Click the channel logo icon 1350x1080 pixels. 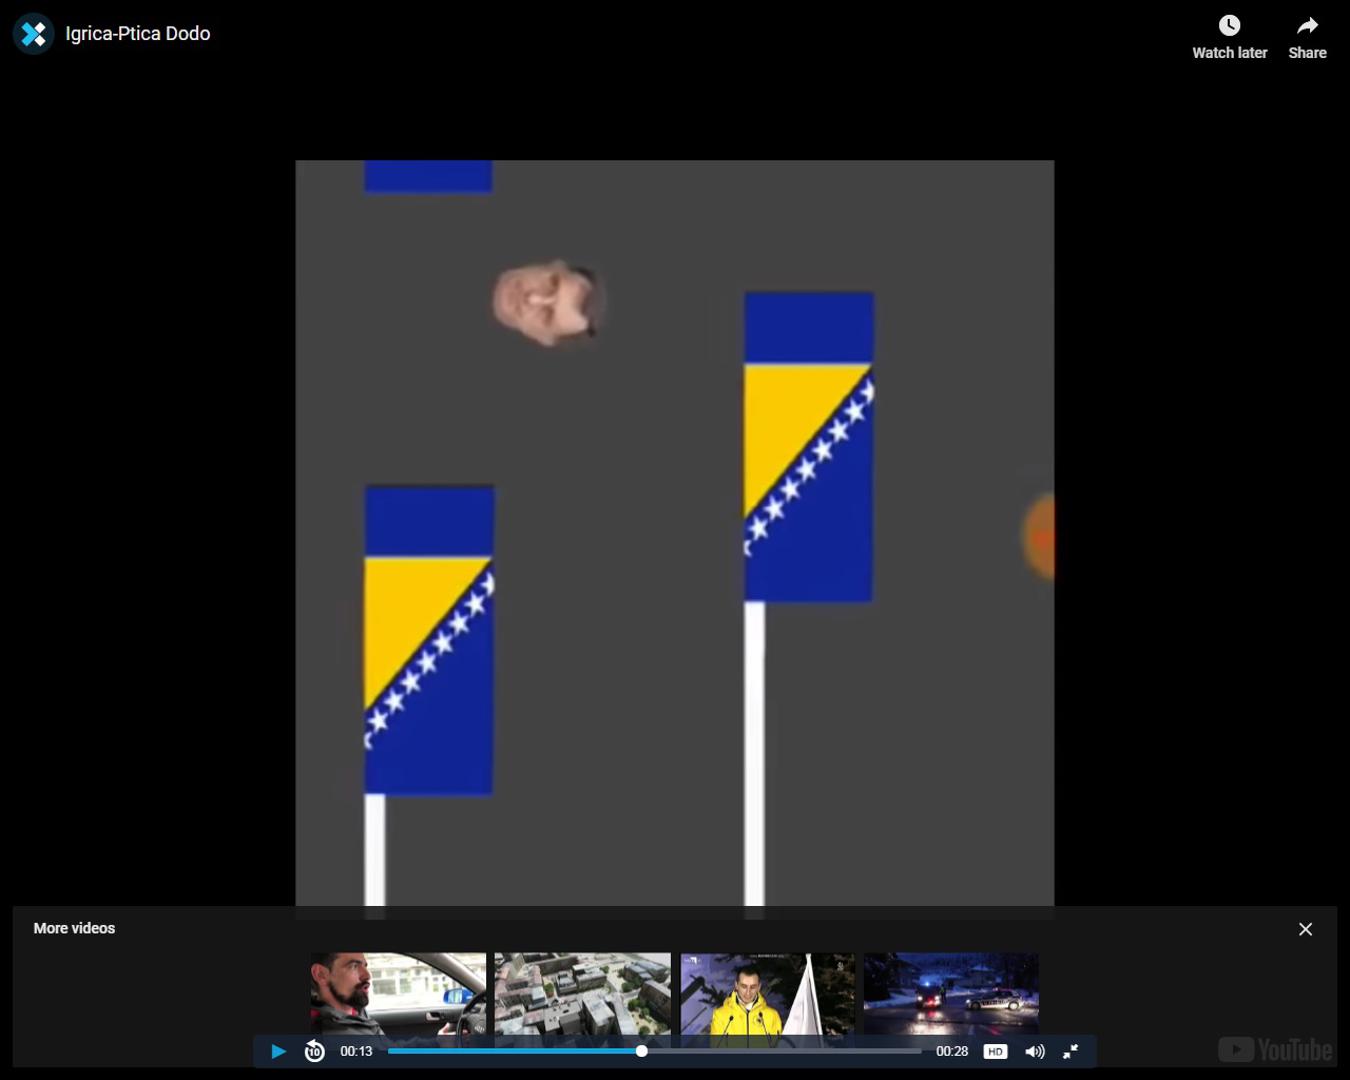(34, 34)
